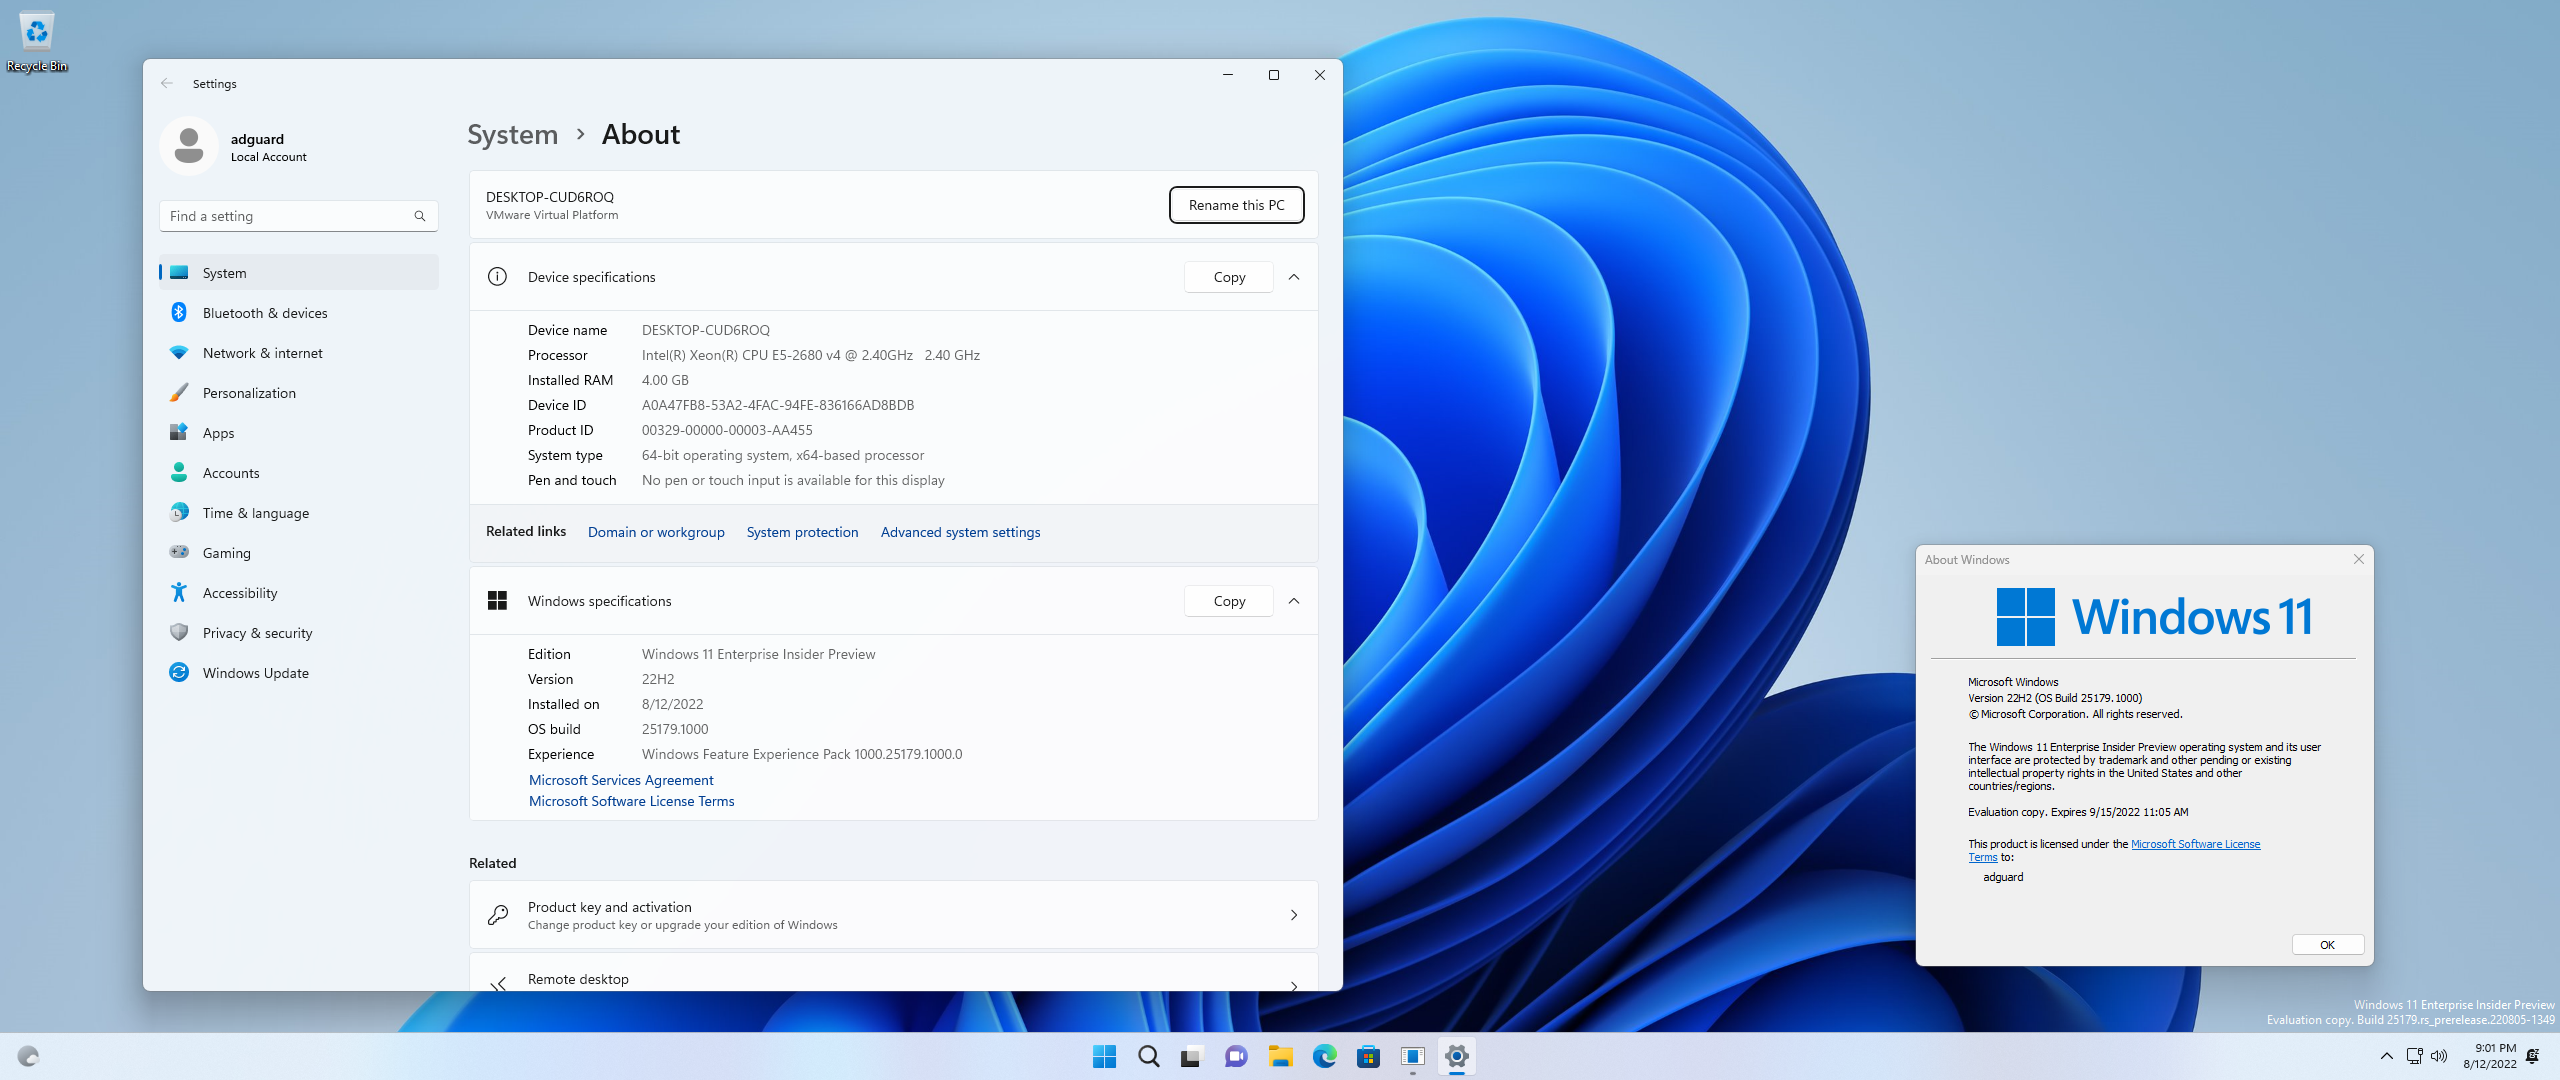Click the Bluetooth icon in the sidebar
Image resolution: width=2560 pixels, height=1080 pixels.
coord(179,313)
